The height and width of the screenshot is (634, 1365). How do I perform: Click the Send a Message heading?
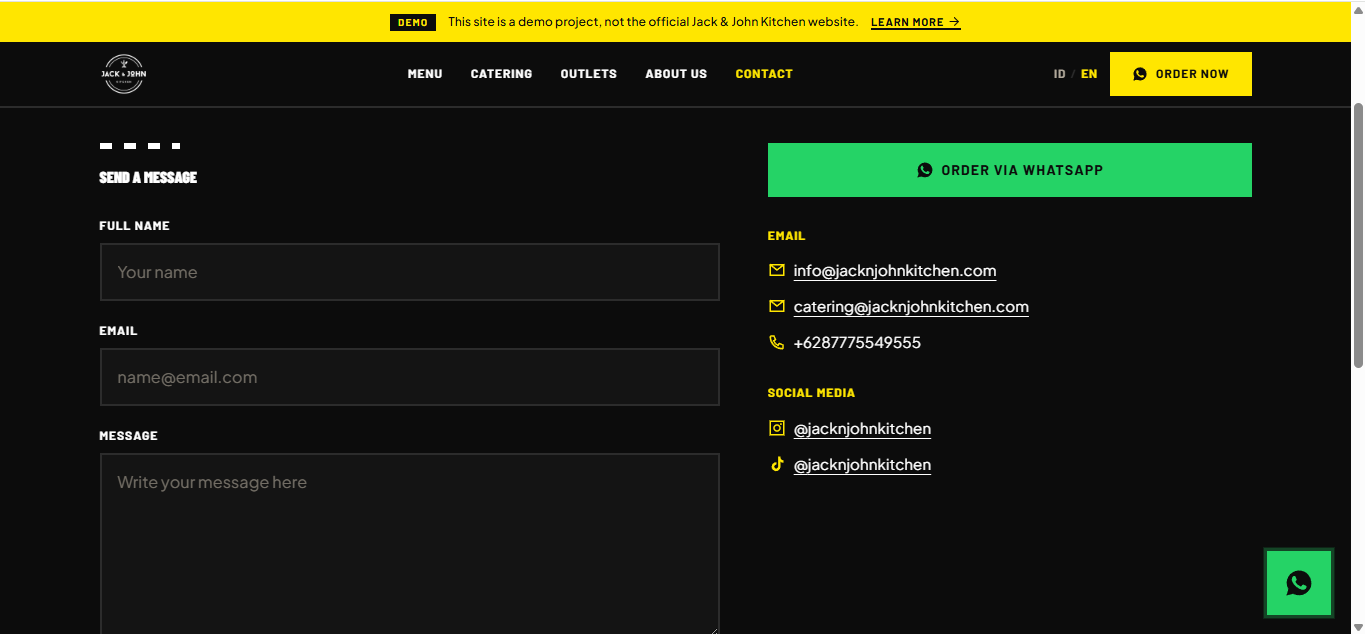(148, 177)
